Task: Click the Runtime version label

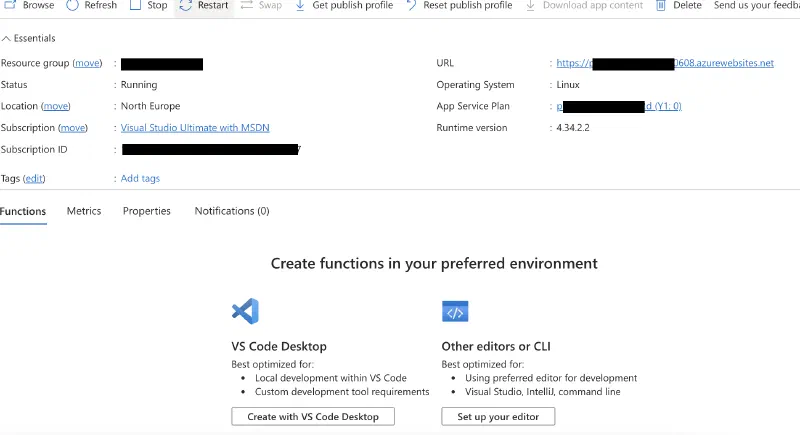Action: [x=472, y=128]
